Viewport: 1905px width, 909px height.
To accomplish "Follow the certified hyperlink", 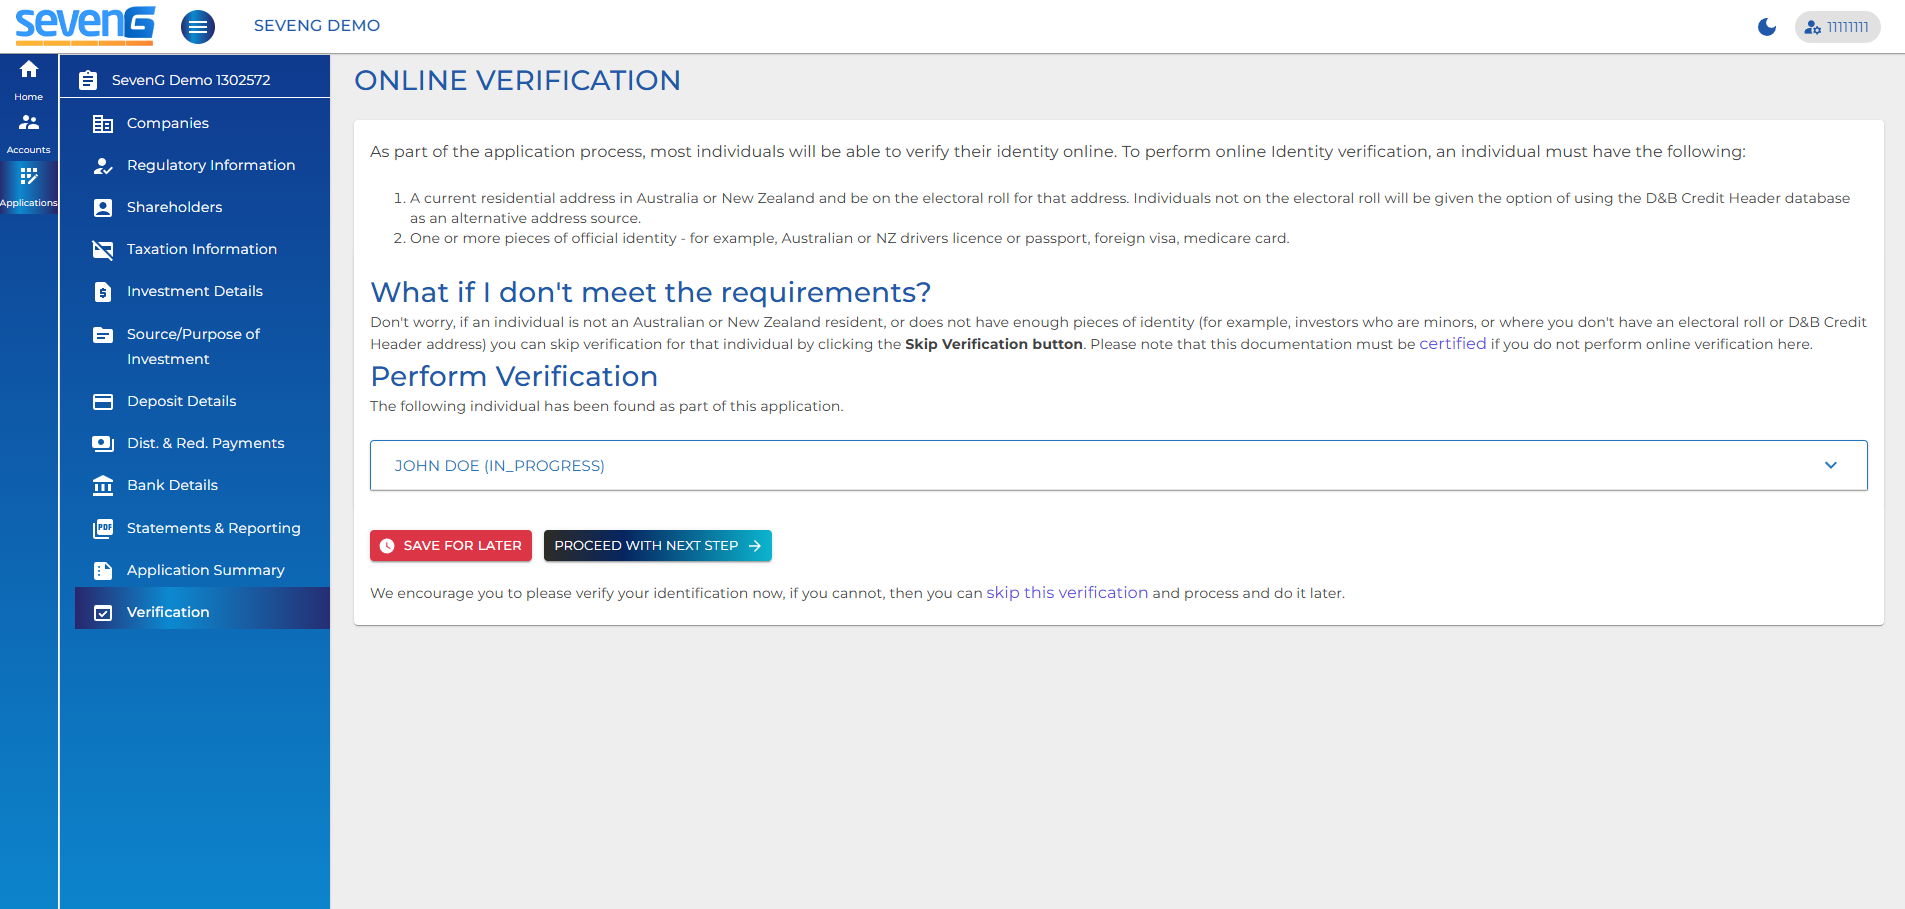I will [x=1452, y=343].
